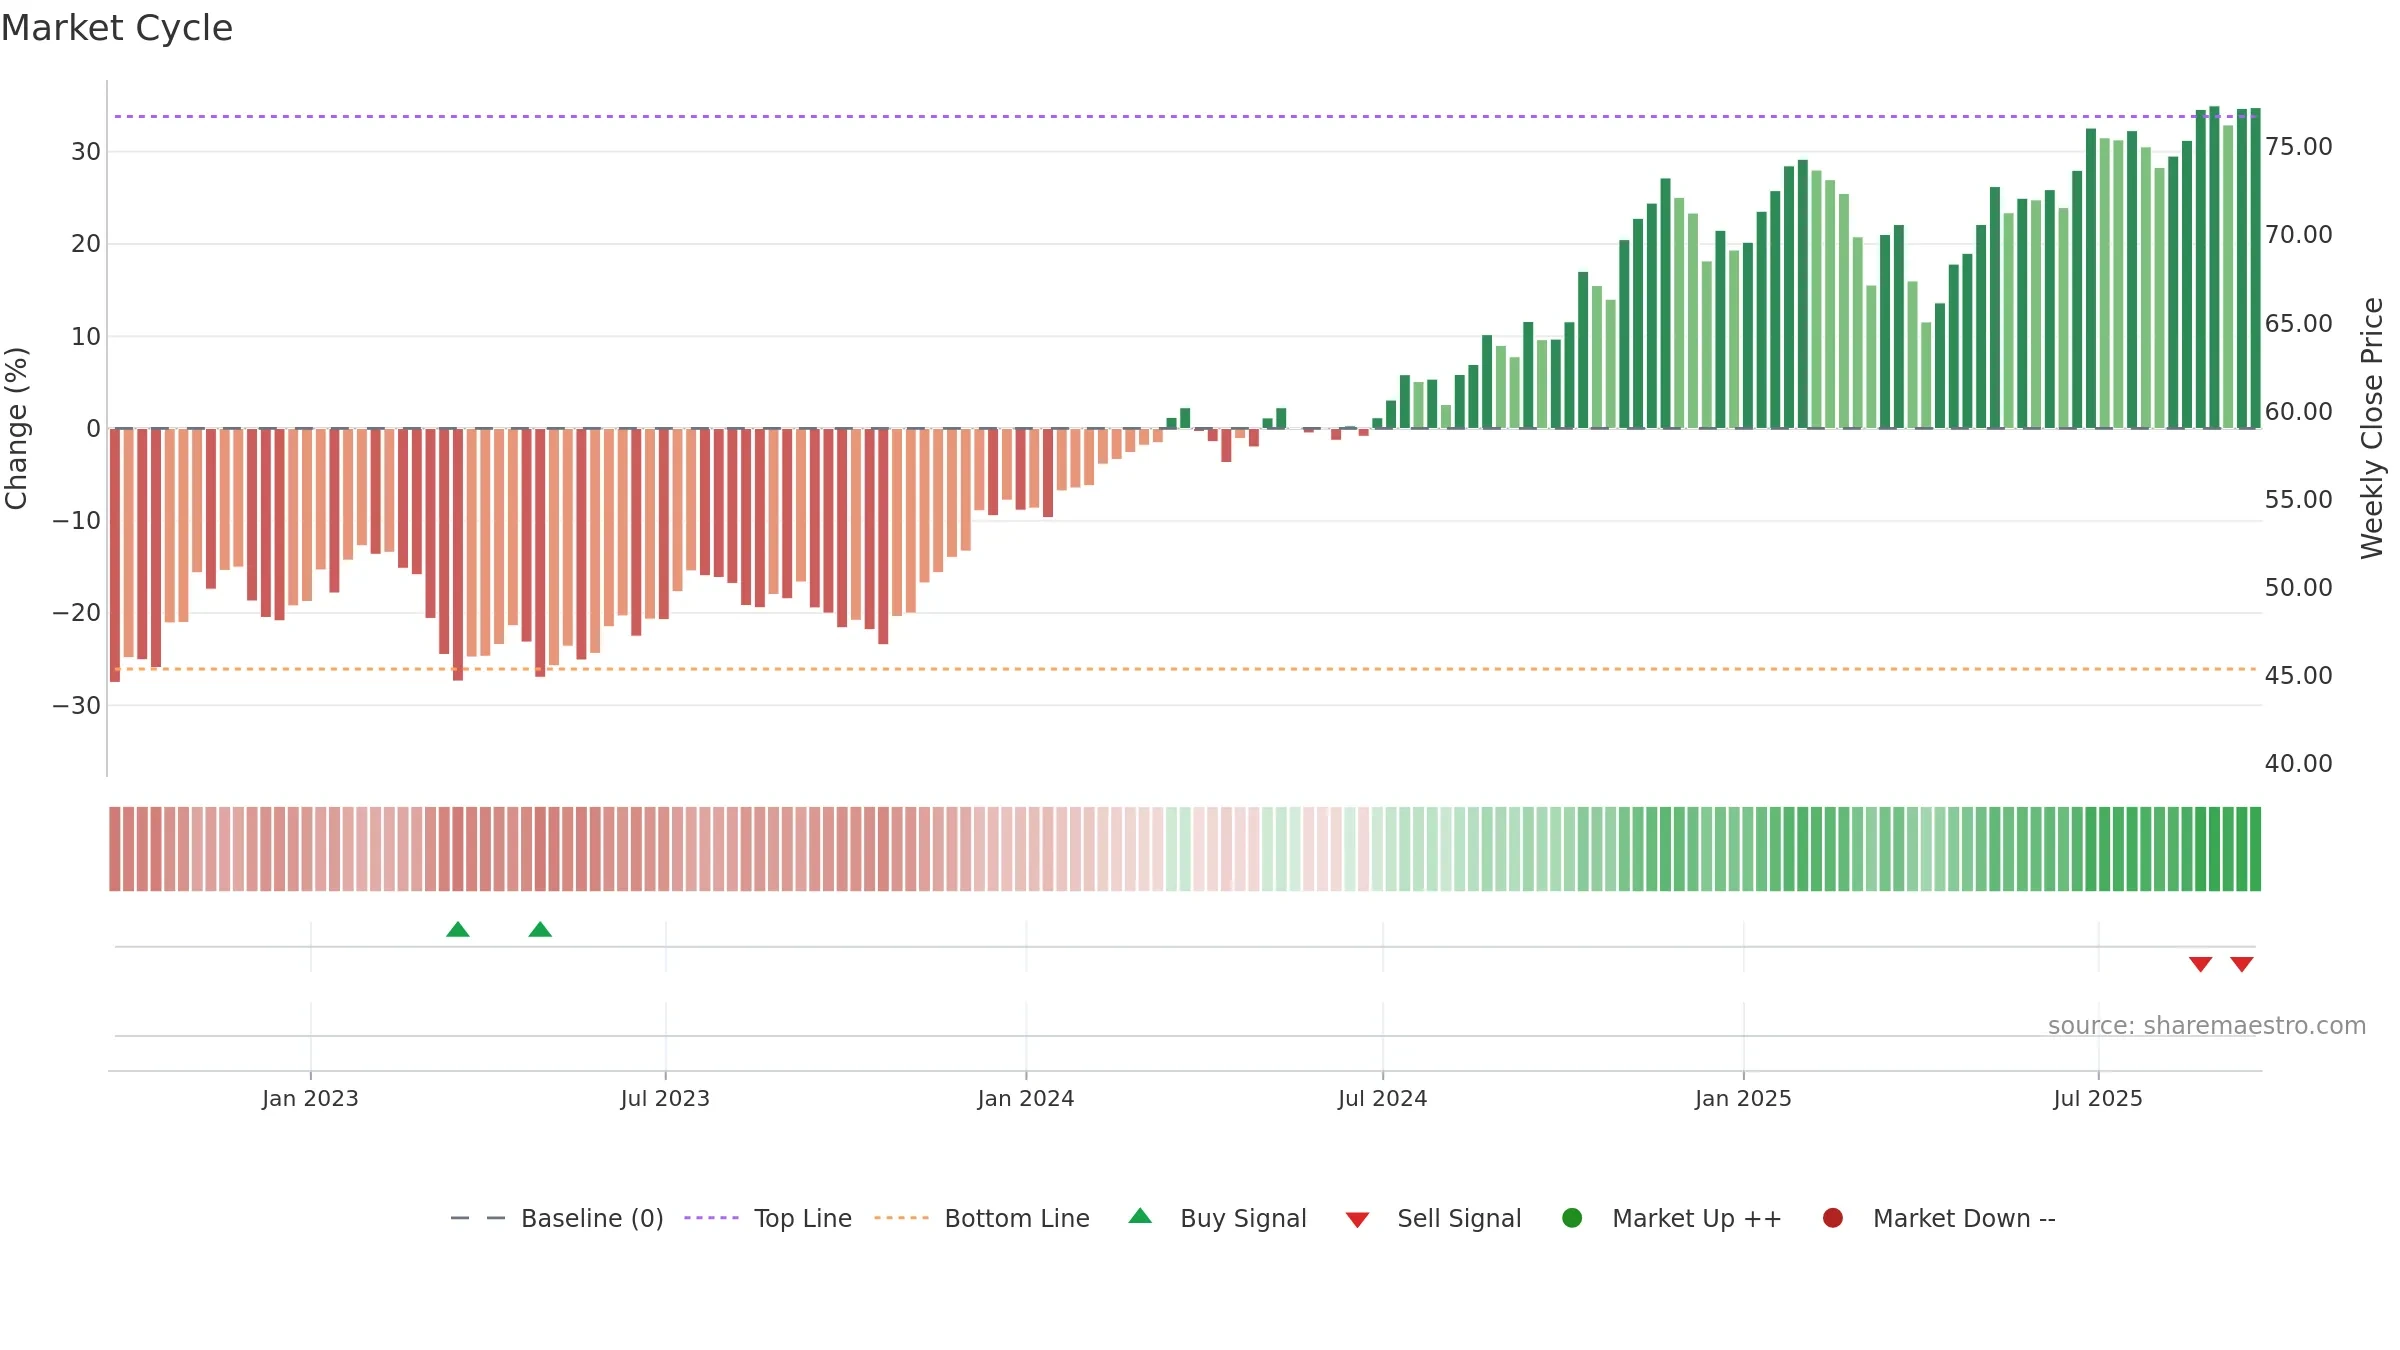Screen dimensions: 2400x1350
Task: Click the Jul 2023 axis label
Action: (x=665, y=1098)
